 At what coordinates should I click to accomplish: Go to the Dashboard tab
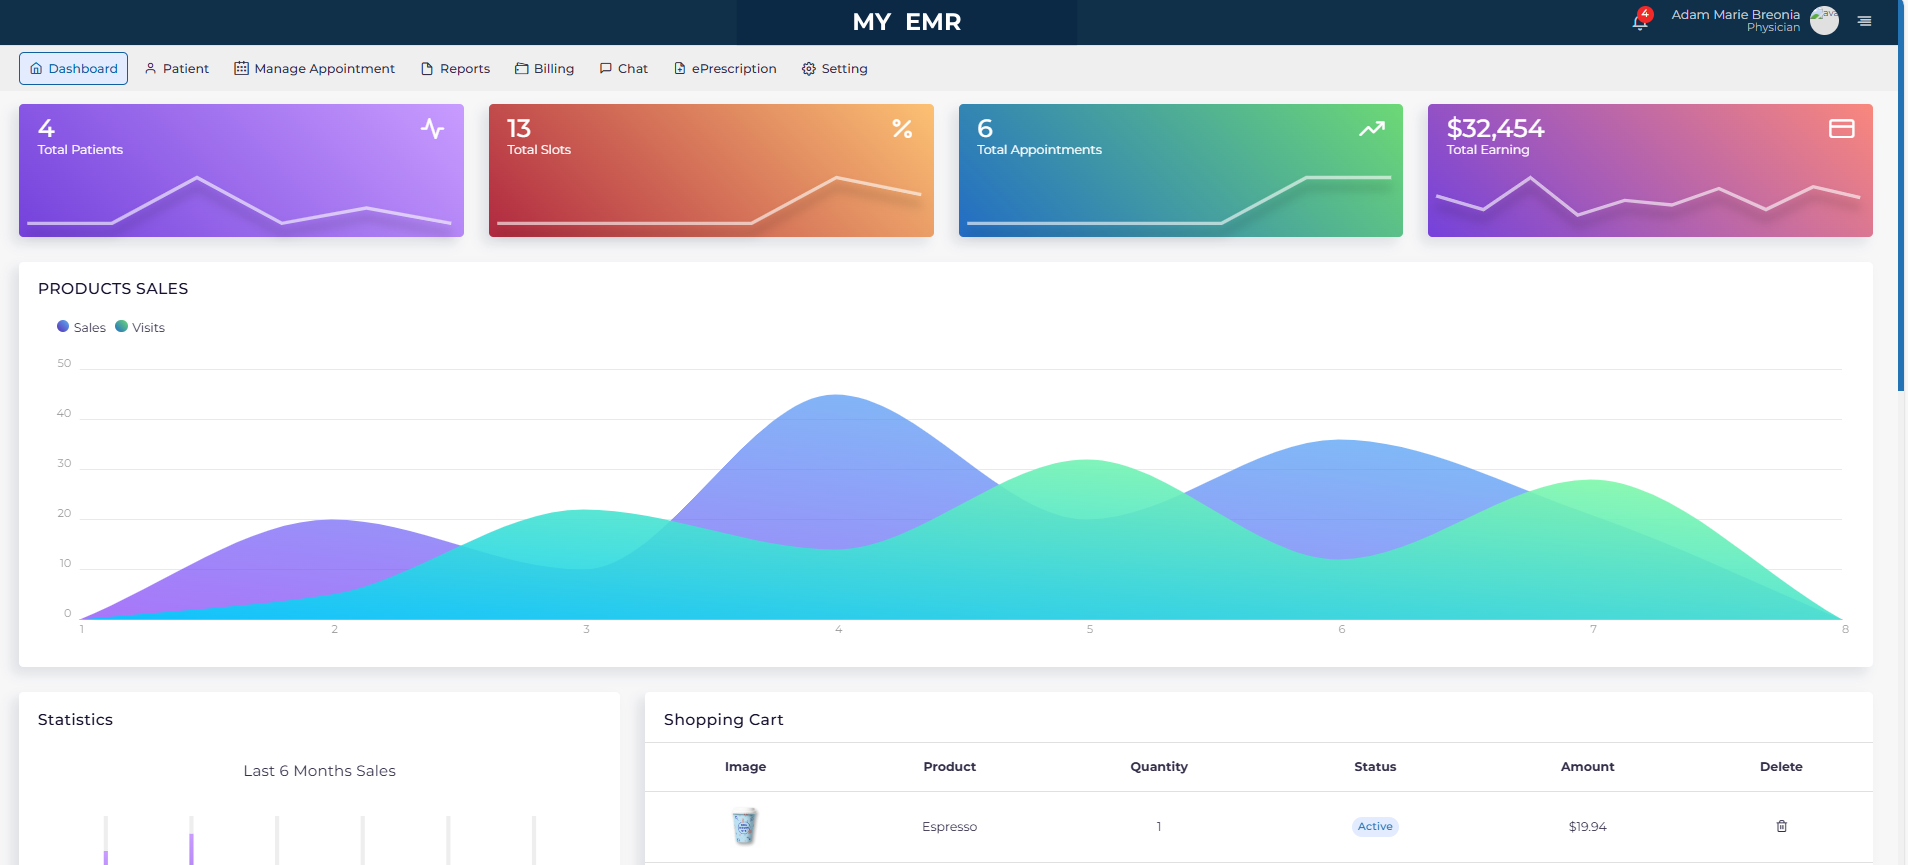click(x=73, y=69)
